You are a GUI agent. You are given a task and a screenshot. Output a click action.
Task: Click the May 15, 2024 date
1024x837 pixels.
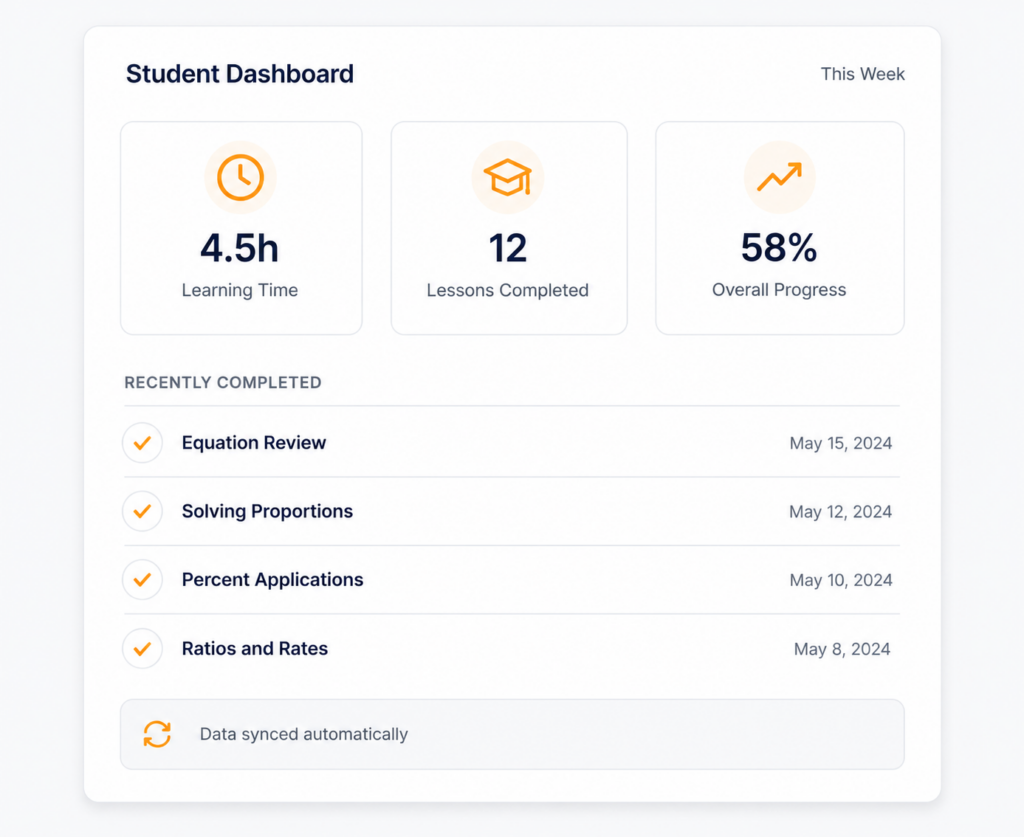840,443
